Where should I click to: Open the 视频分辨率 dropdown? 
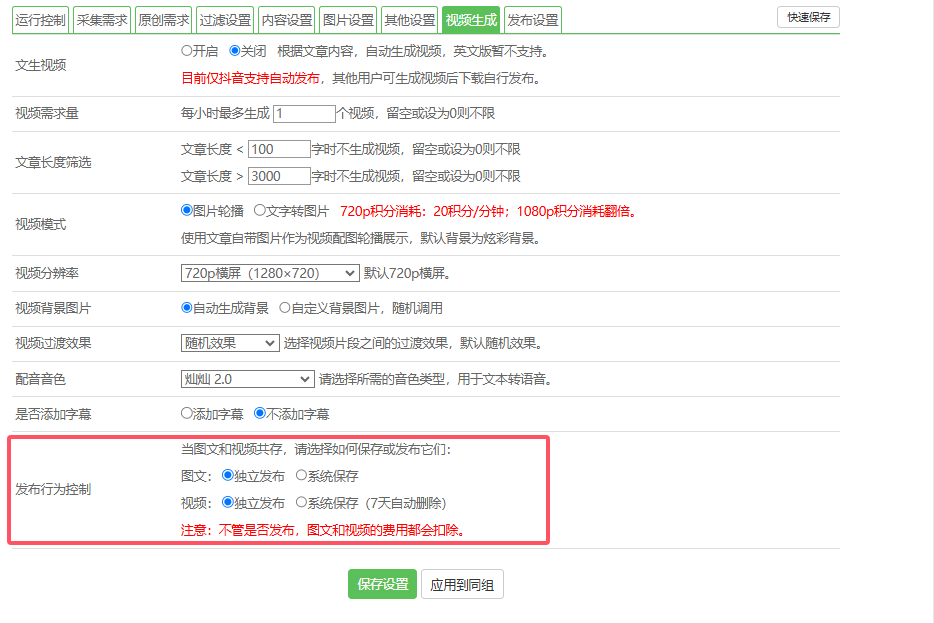click(269, 273)
